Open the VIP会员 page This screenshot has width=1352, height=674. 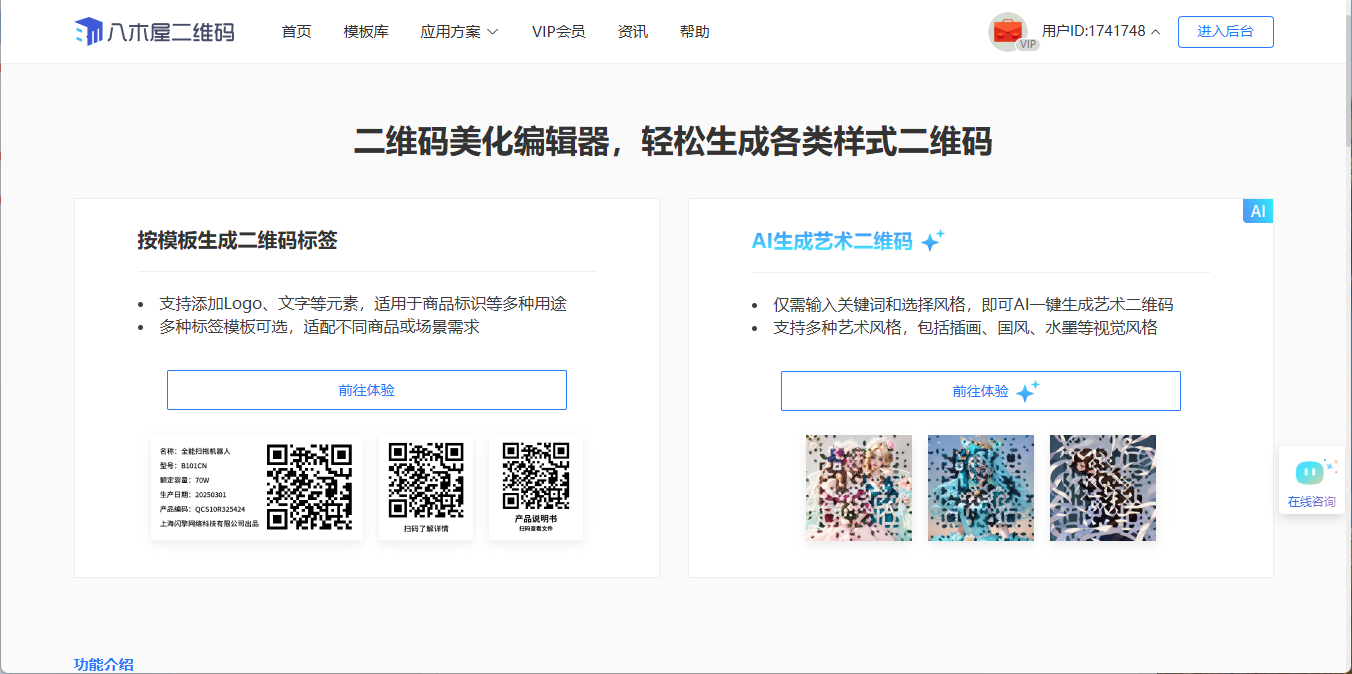pos(558,32)
